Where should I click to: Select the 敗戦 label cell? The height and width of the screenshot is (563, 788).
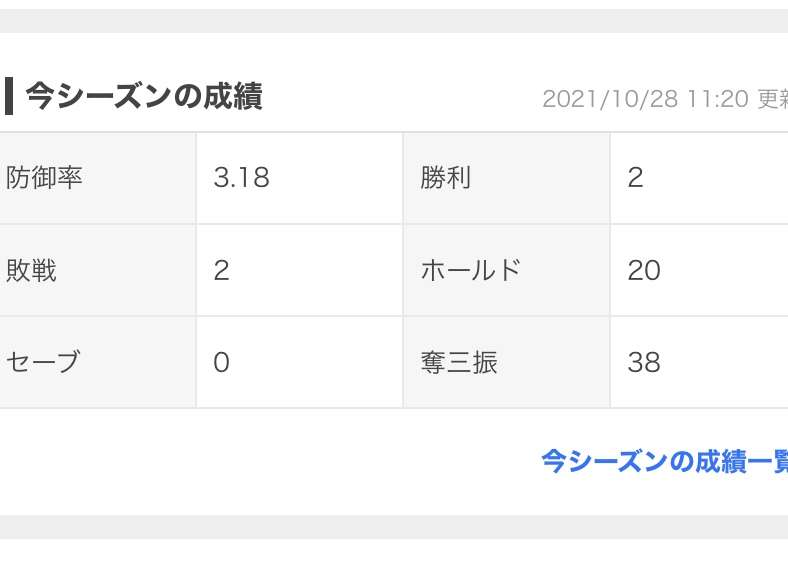tap(97, 270)
